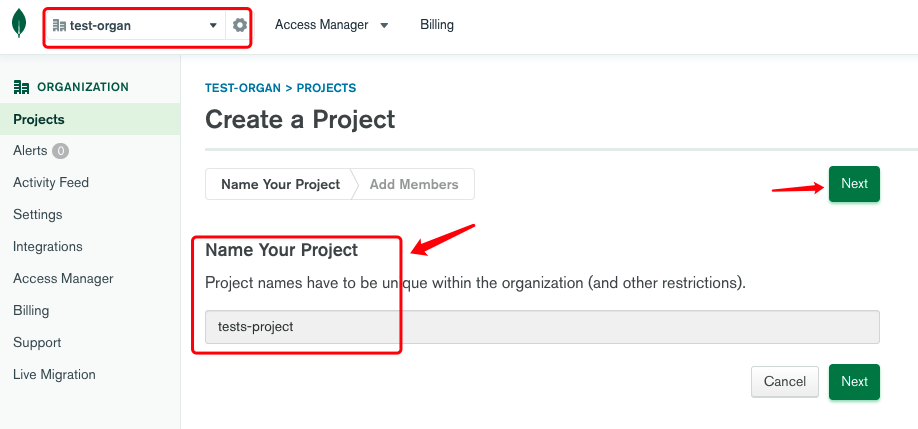Open Integrations in the sidebar
The image size is (918, 429).
tap(48, 247)
